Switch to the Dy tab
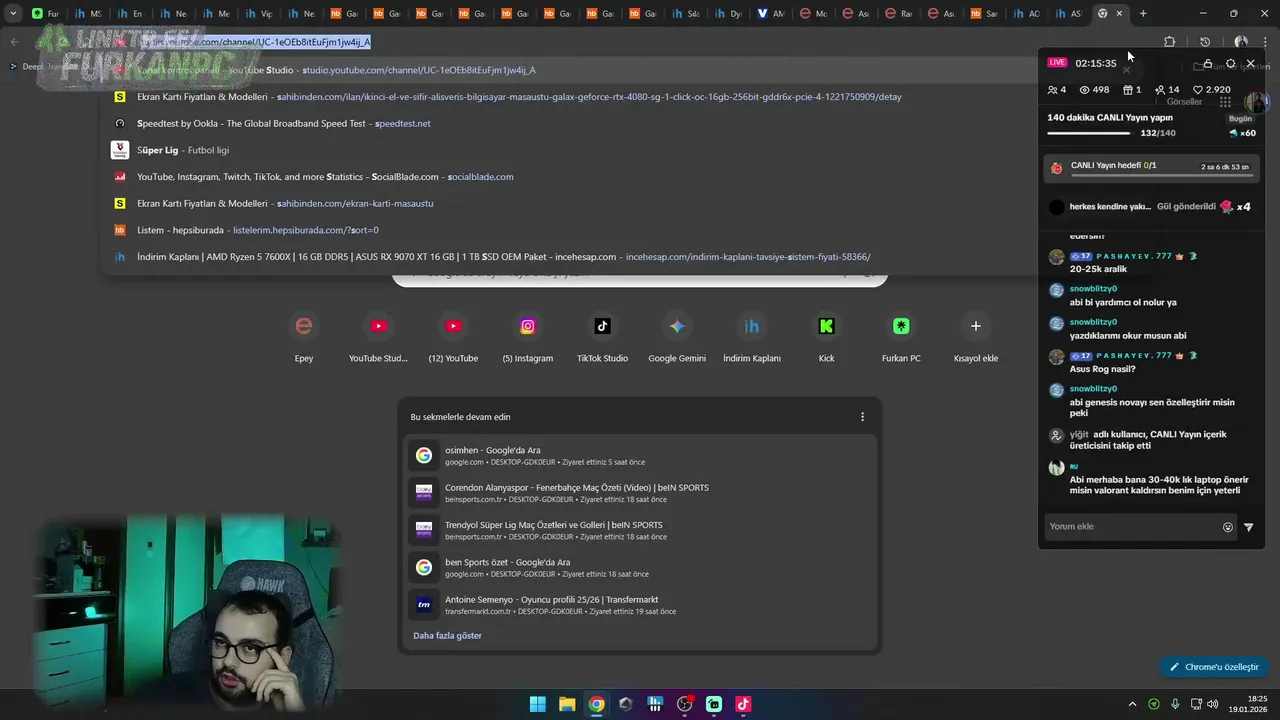 click(x=729, y=13)
